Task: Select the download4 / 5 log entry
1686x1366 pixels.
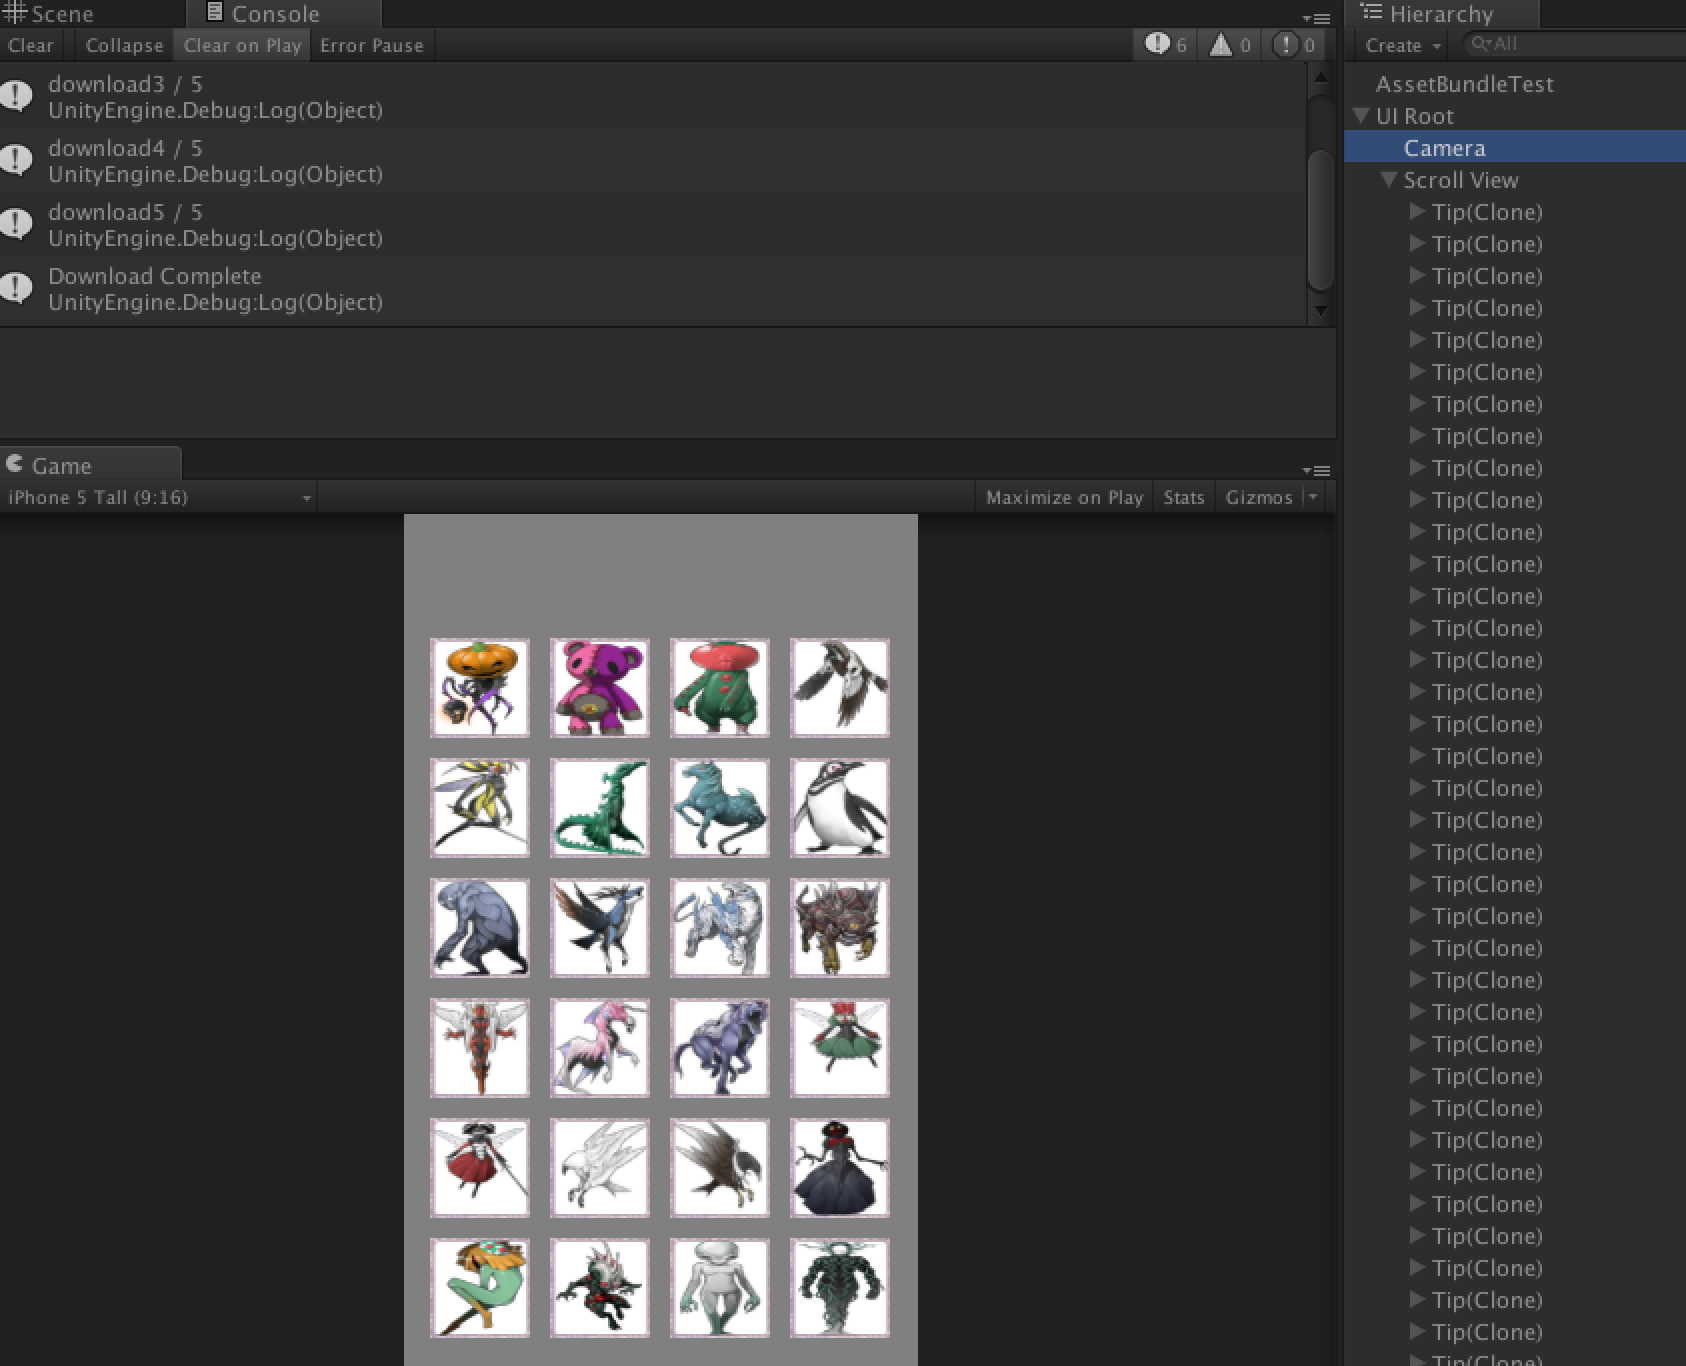Action: [652, 160]
